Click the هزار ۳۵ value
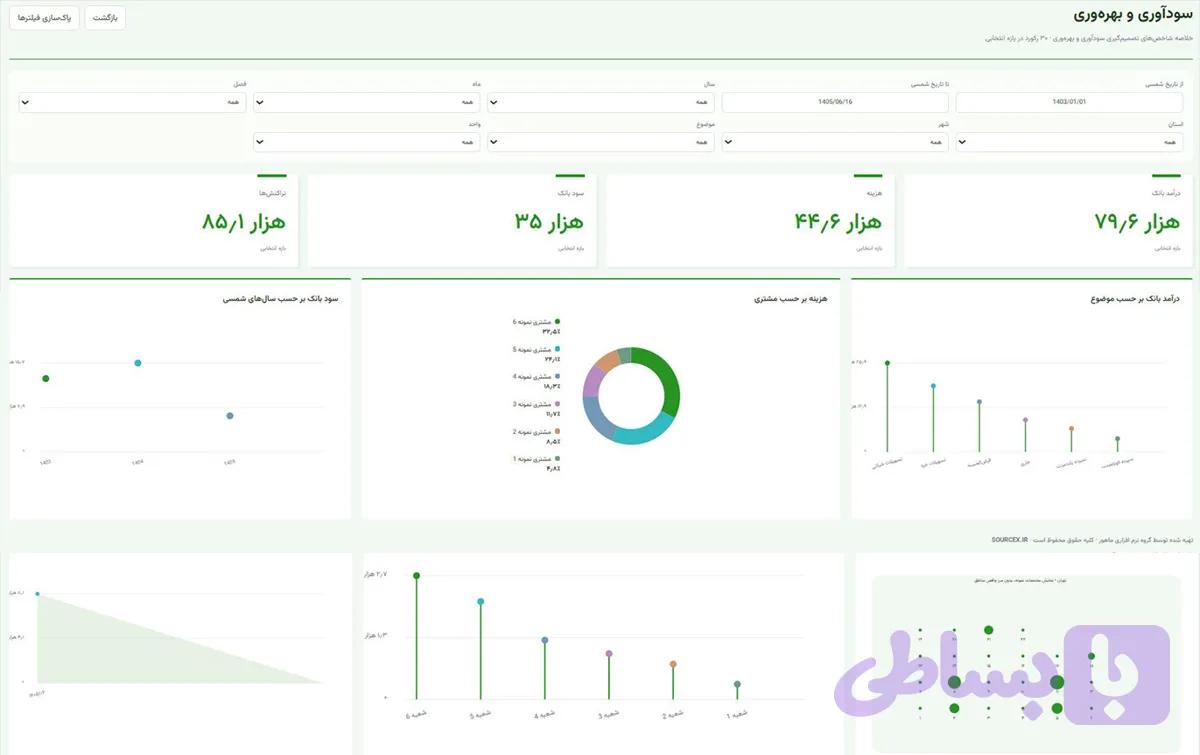Image resolution: width=1200 pixels, height=755 pixels. 549,222
